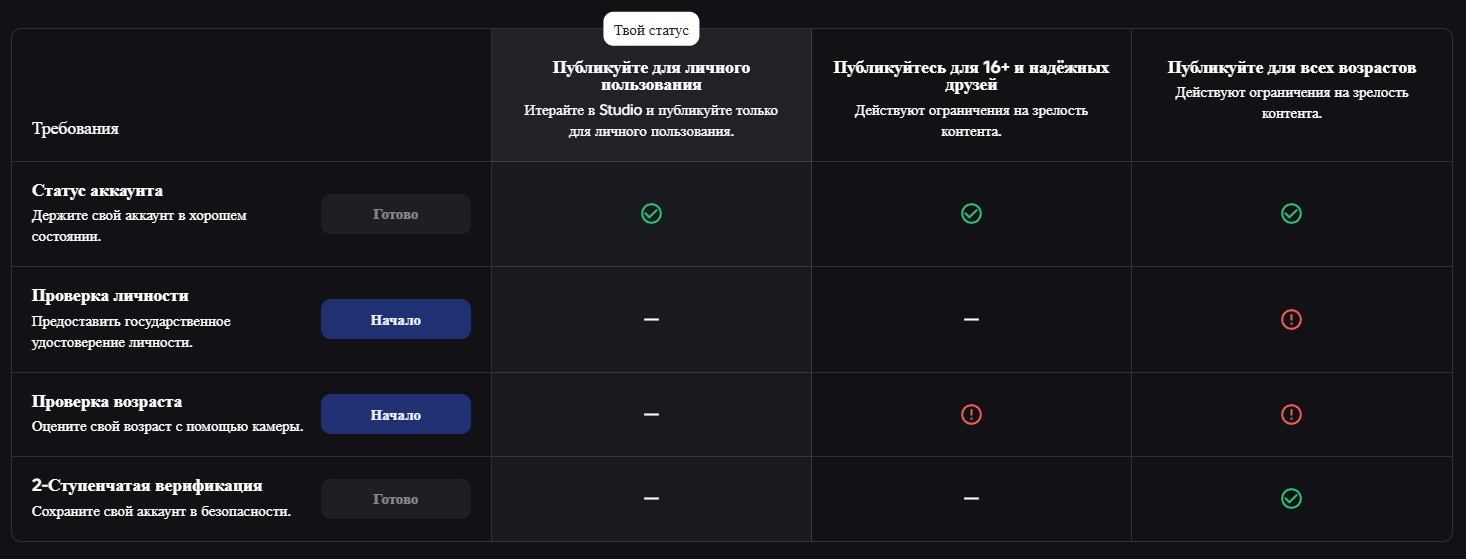Screen dimensions: 1466x559
Task: Start age verification with the Начало button
Action: 396,414
